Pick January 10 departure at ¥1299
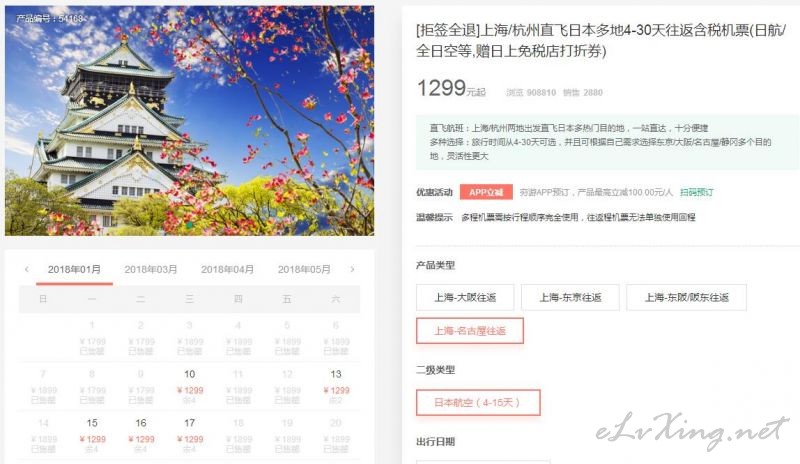This screenshot has width=800, height=464. (x=190, y=386)
